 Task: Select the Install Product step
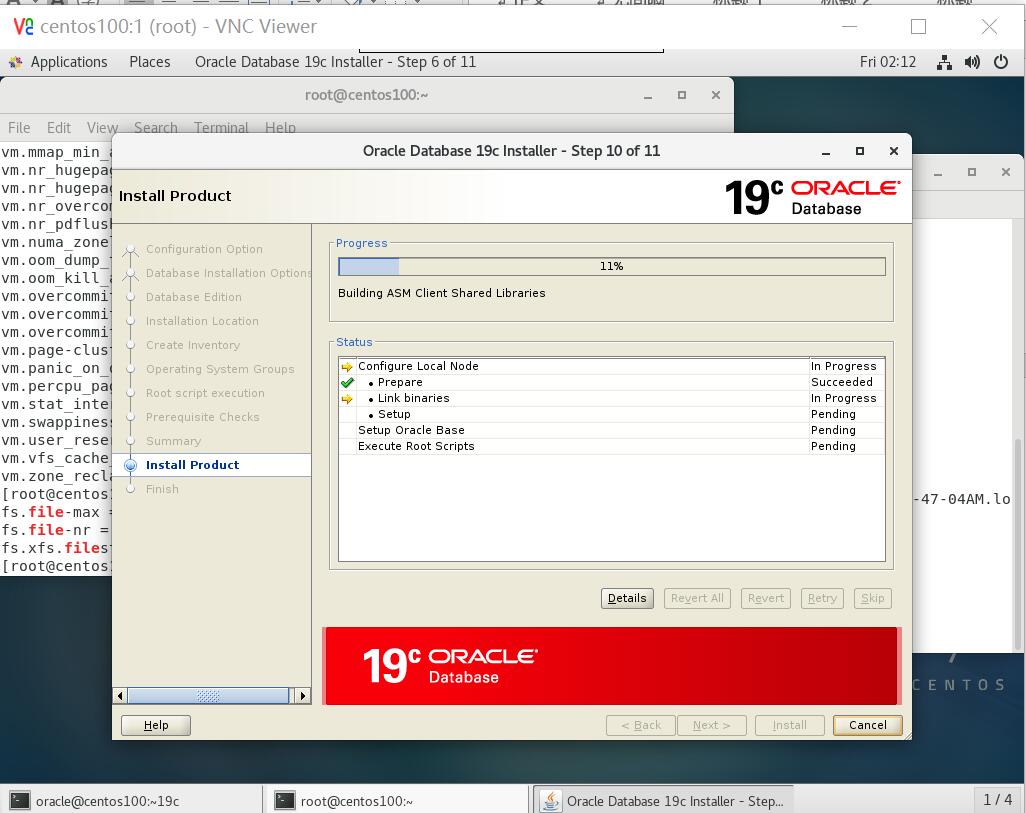click(x=192, y=465)
